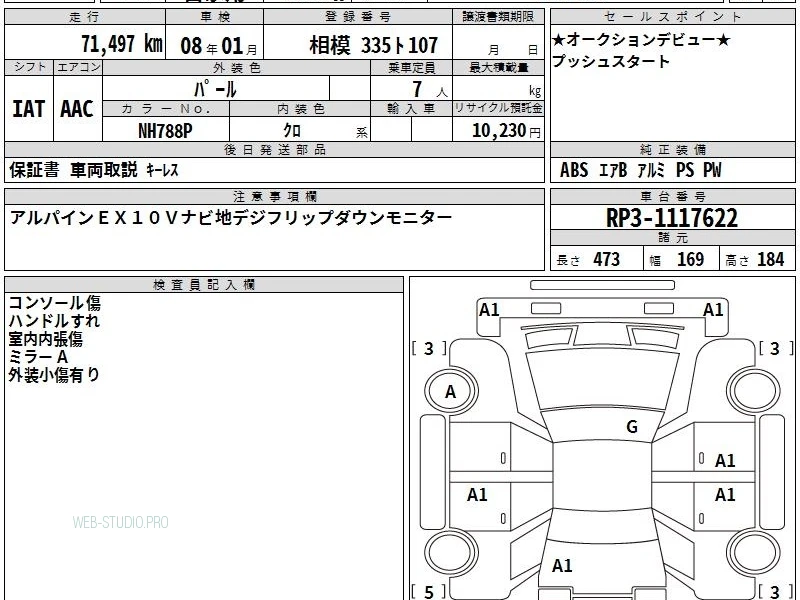Click the 注意事項欄 header

(x=274, y=196)
